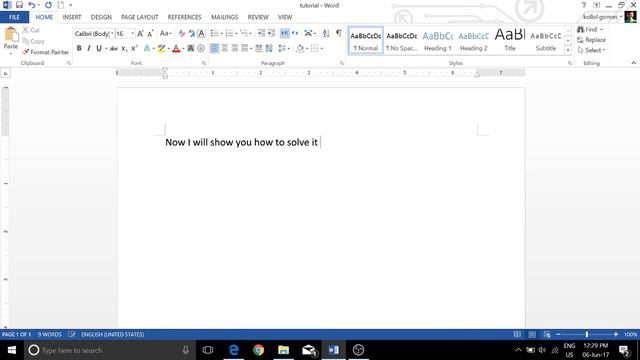The image size is (640, 360).
Task: Apply character border icon
Action: point(201,33)
